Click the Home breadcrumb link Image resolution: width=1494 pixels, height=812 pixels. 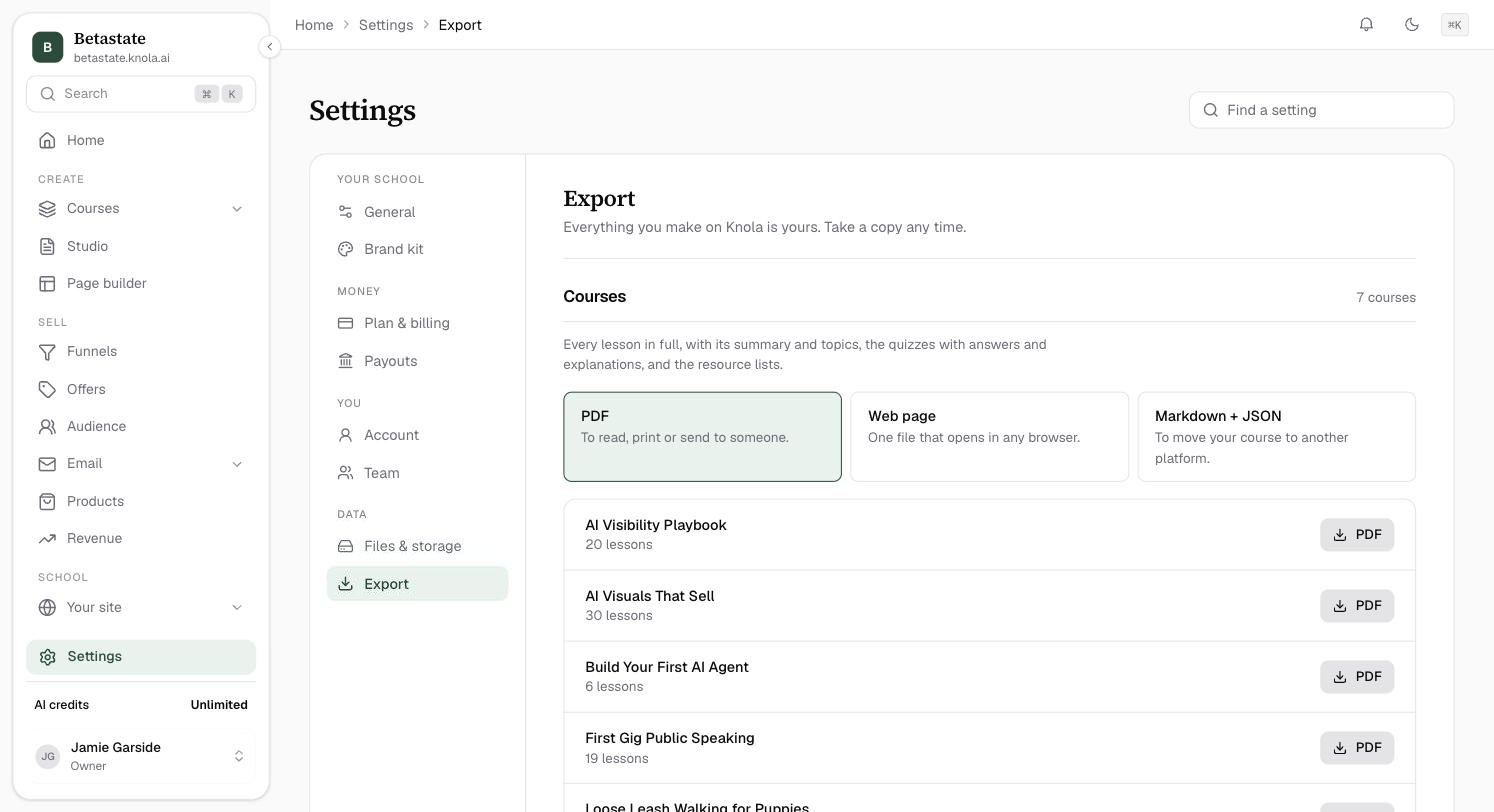(x=314, y=25)
